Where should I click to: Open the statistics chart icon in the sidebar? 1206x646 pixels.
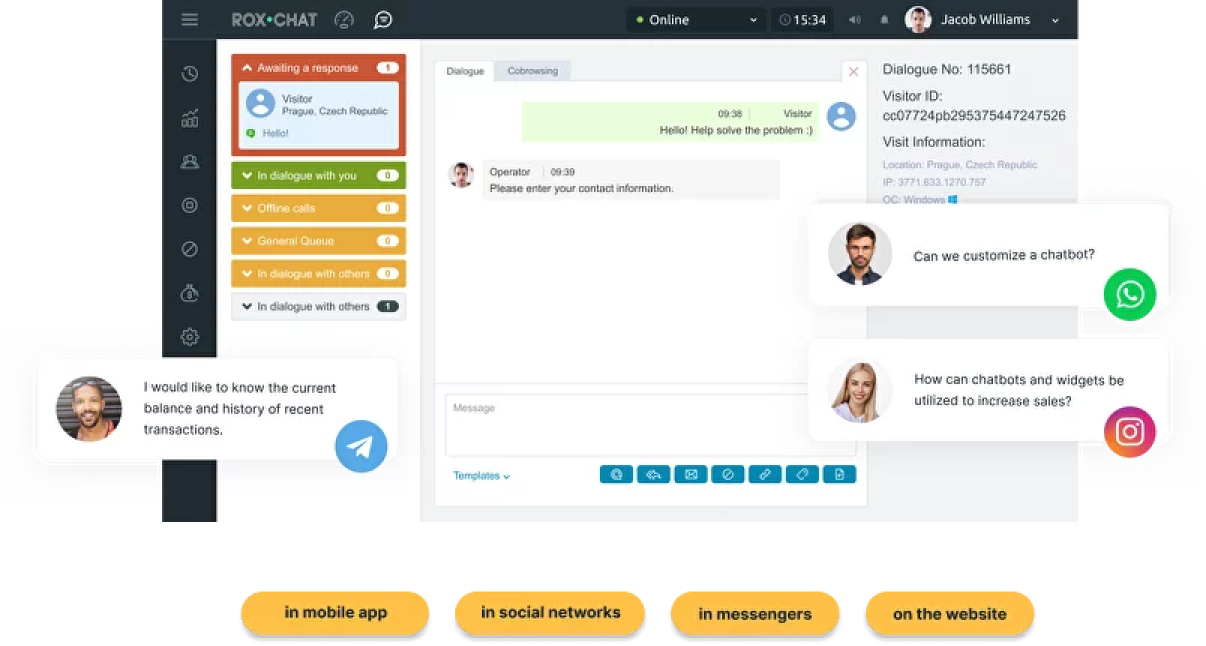[190, 118]
